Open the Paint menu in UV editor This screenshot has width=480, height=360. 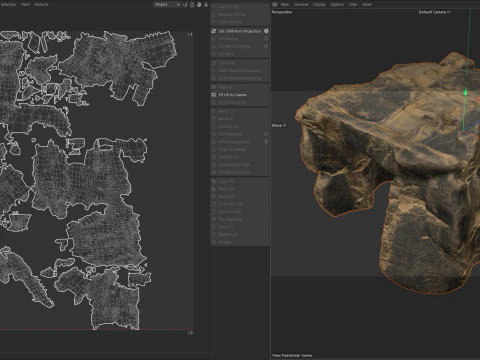(25, 5)
